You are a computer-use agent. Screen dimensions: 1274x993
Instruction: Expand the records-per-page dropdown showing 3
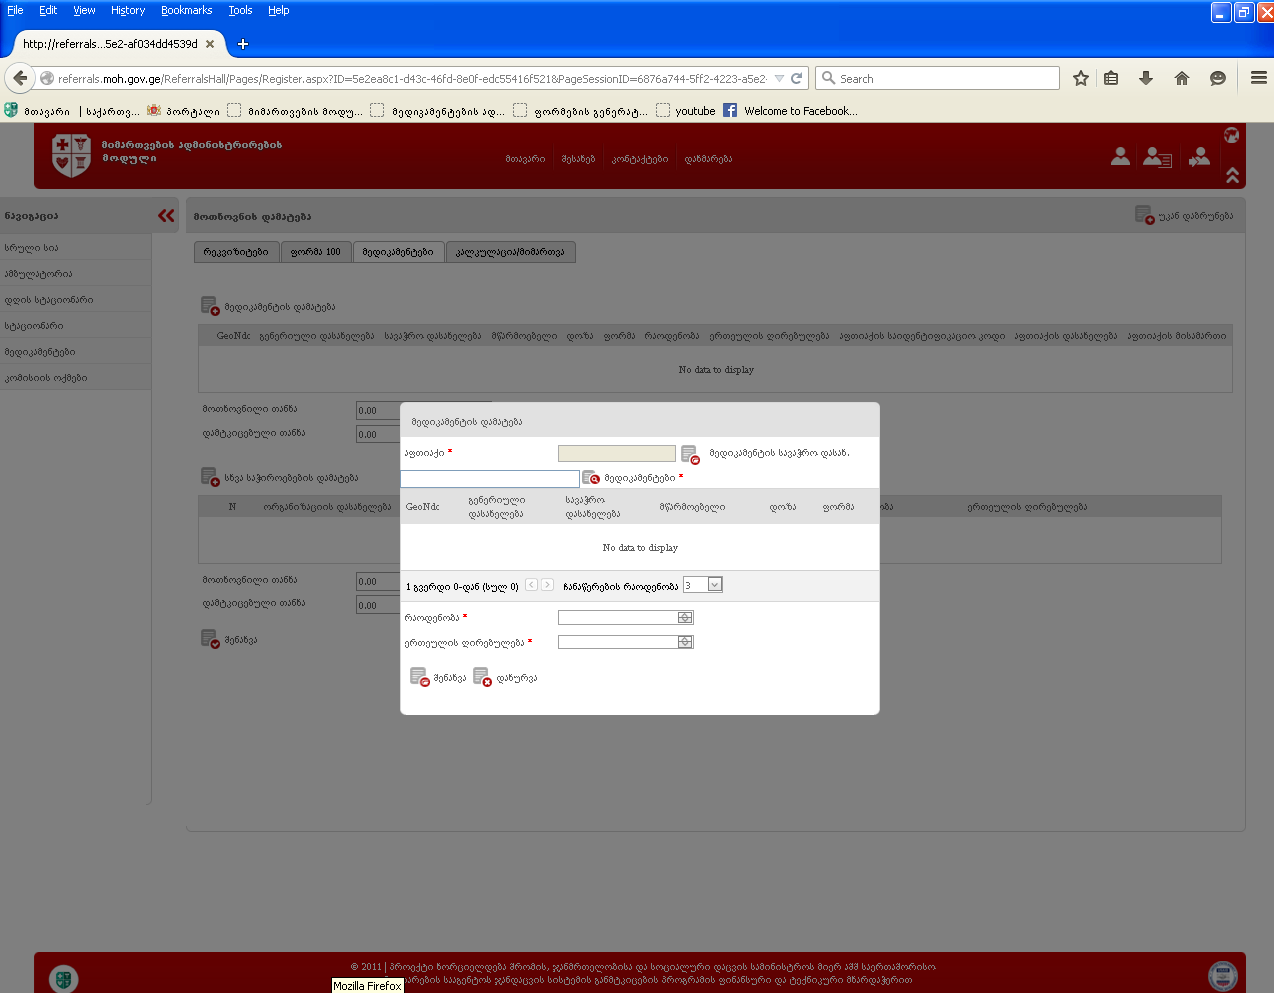click(x=715, y=585)
